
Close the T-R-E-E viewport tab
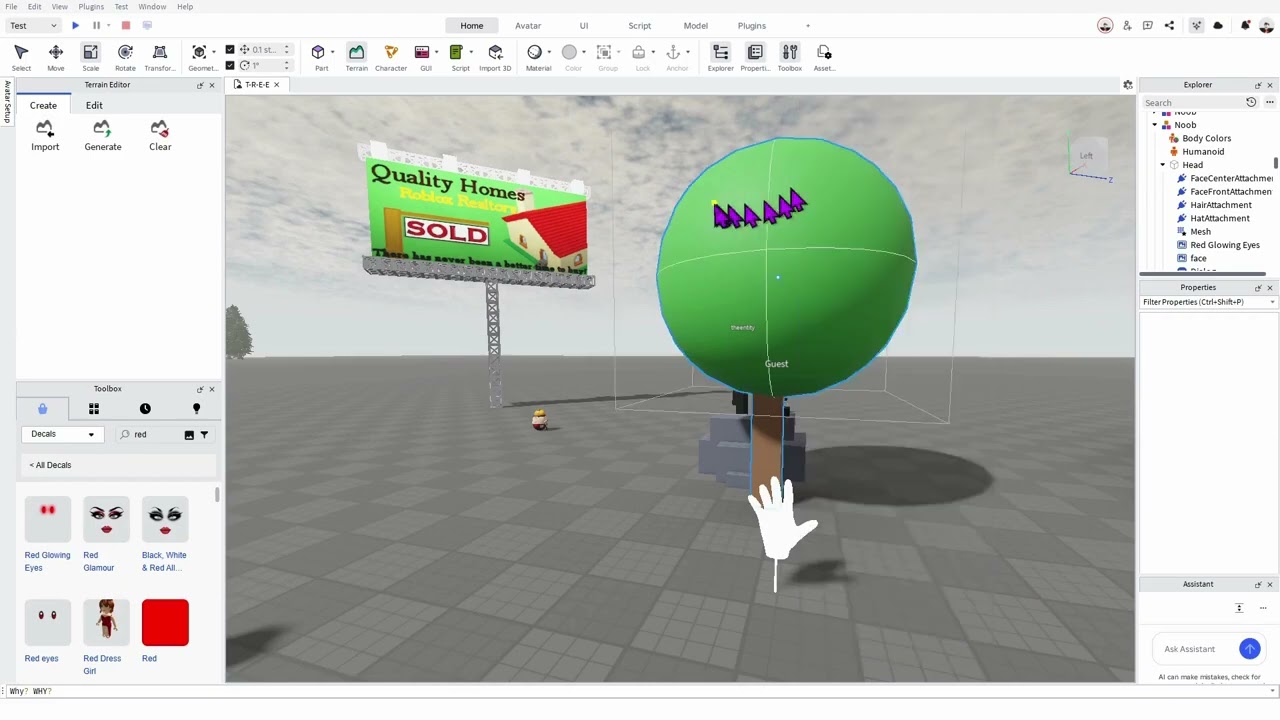(277, 85)
